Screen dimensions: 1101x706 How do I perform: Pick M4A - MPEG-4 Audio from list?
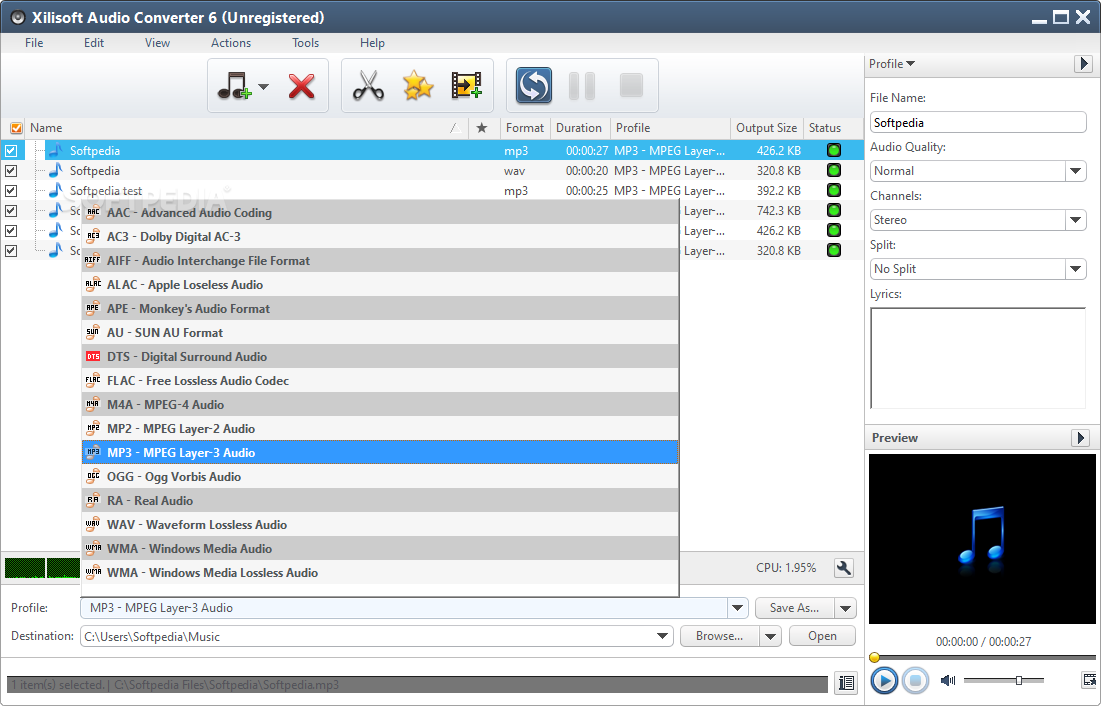[x=380, y=405]
